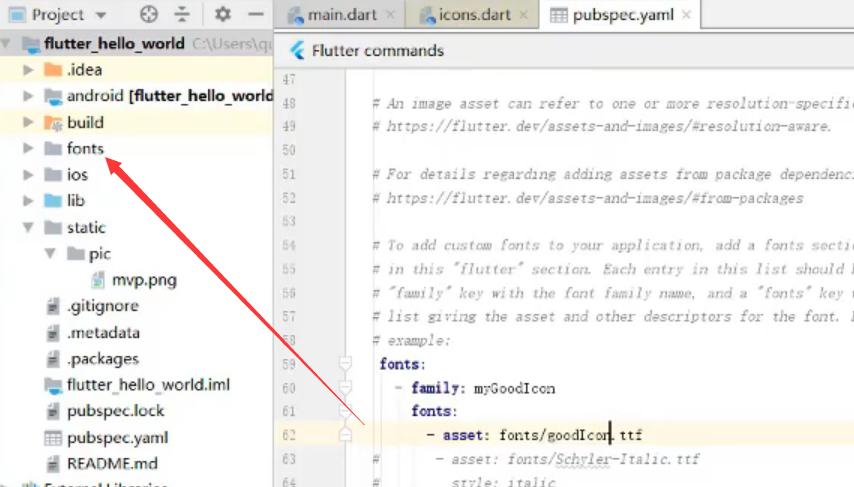Close the icons.dart tab
This screenshot has width=854, height=487.
(x=523, y=15)
